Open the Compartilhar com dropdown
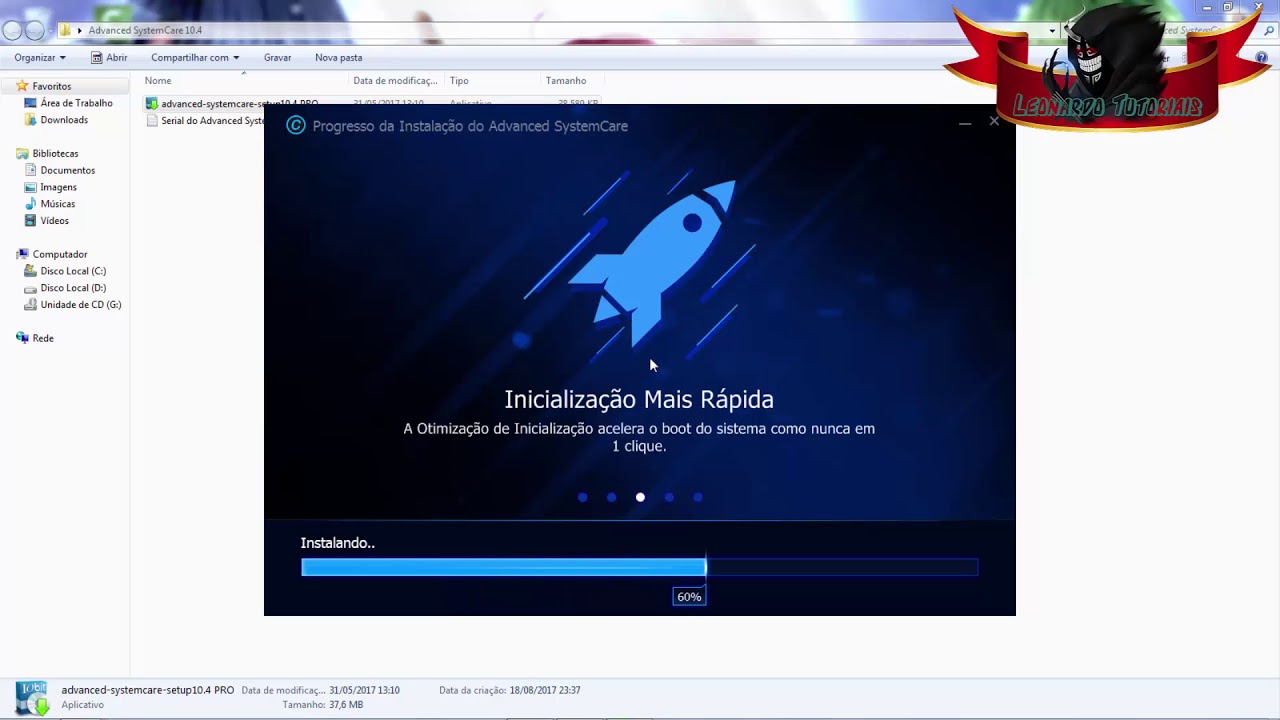Viewport: 1280px width, 720px height. tap(195, 58)
